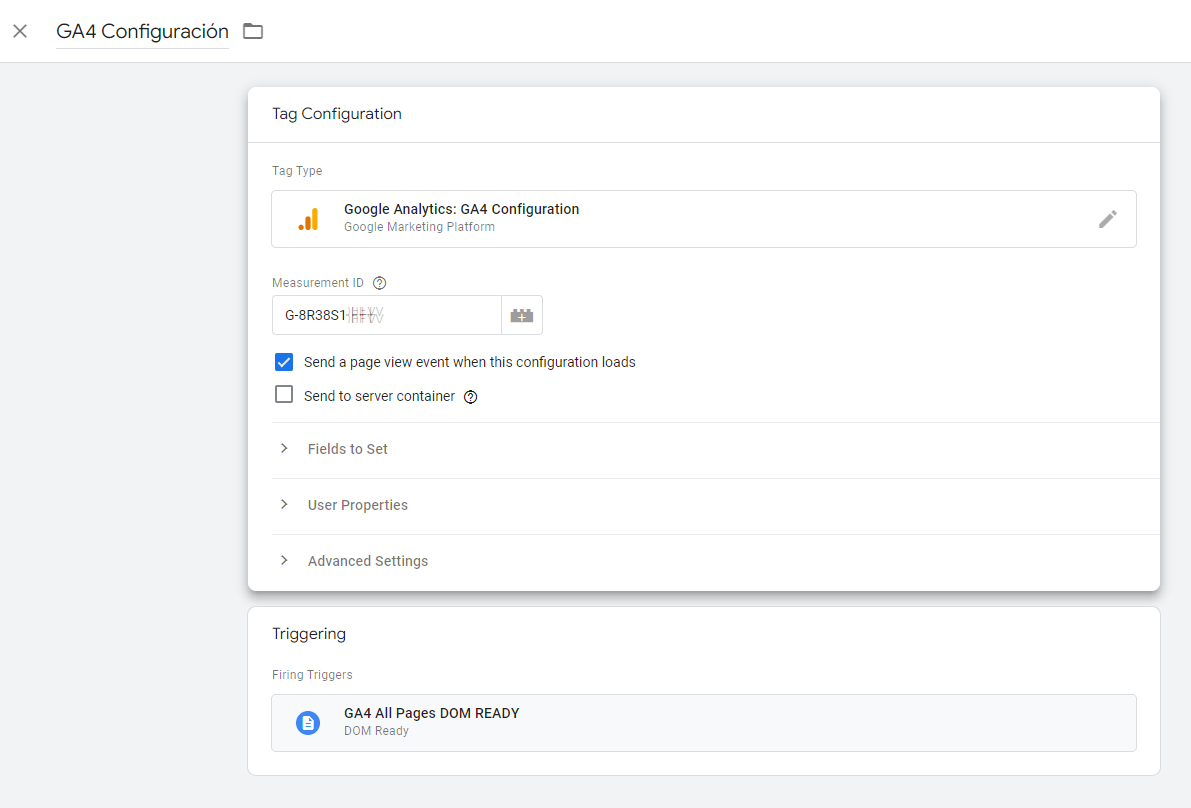Expand the Advanced Settings section

284,561
